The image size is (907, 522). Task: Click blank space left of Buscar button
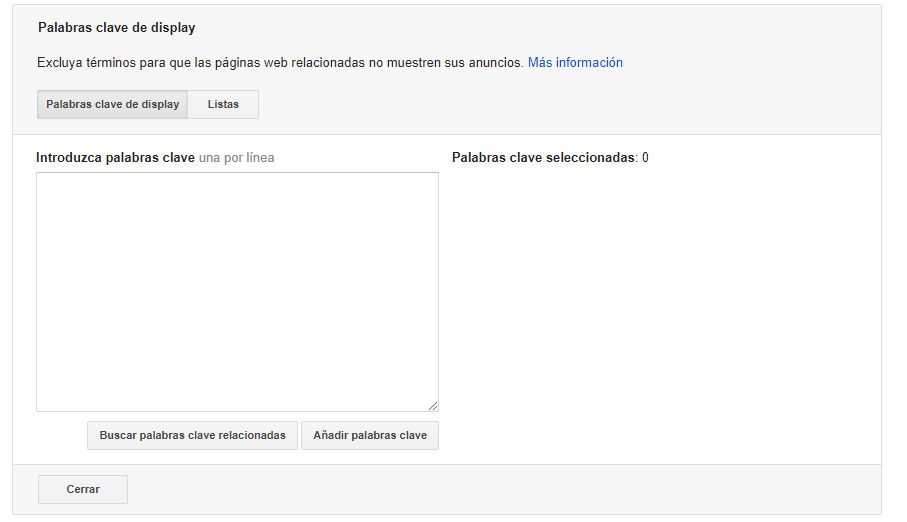coord(60,436)
